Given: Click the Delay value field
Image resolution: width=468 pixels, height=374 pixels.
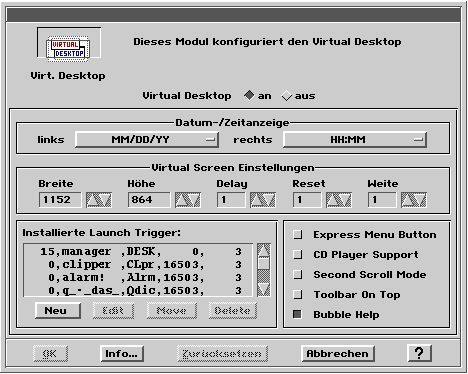Looking at the screenshot, I should click(231, 200).
